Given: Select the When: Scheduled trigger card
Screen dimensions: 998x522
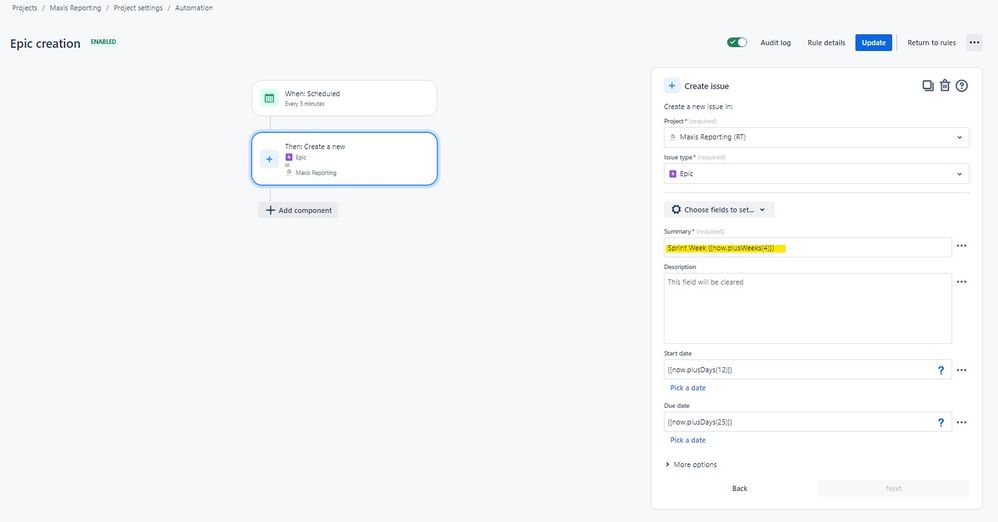Looking at the screenshot, I should tap(344, 98).
